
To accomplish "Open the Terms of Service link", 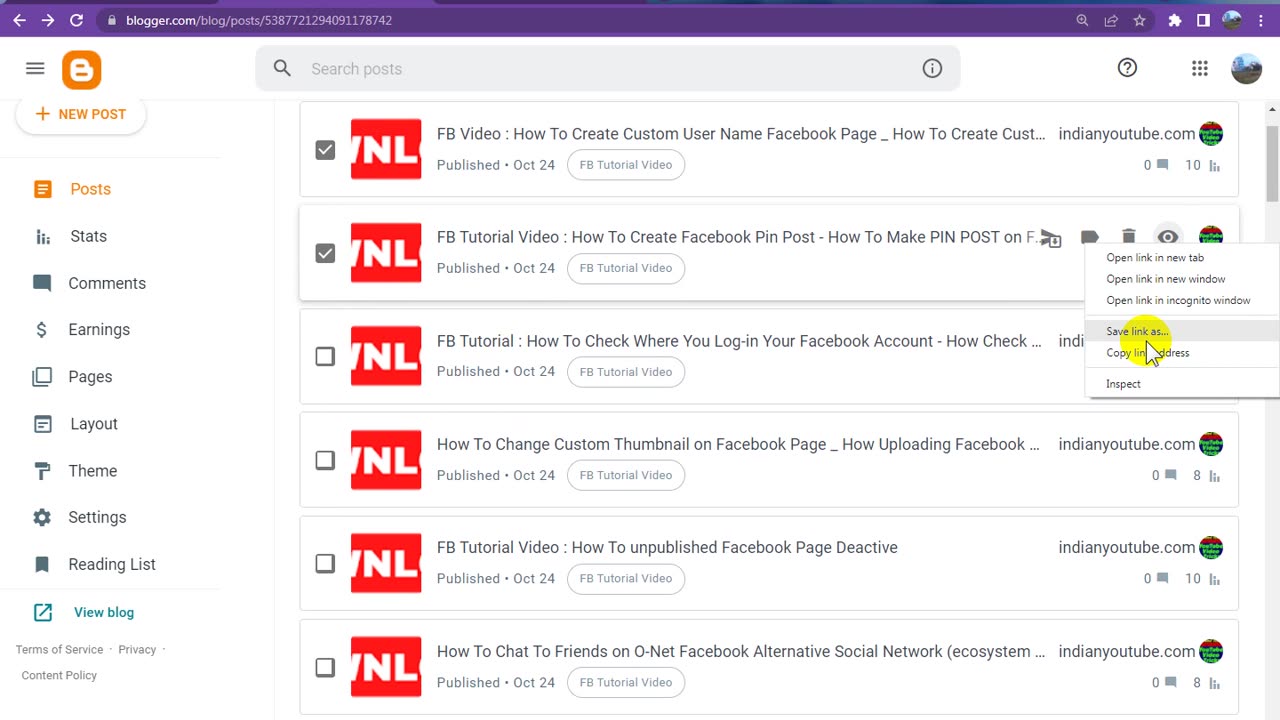I will (59, 649).
